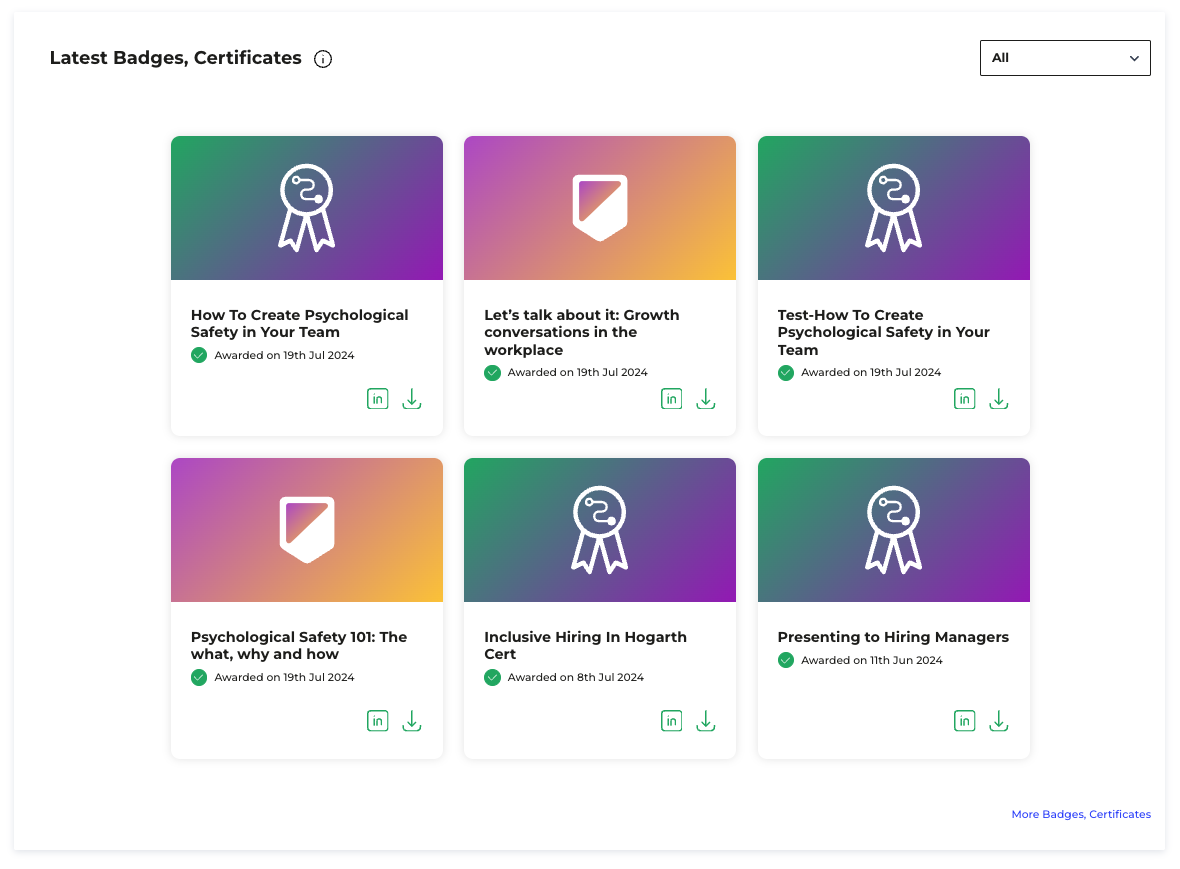This screenshot has height=869, width=1180.
Task: Click the Let's talk about it banner image
Action: pos(600,208)
